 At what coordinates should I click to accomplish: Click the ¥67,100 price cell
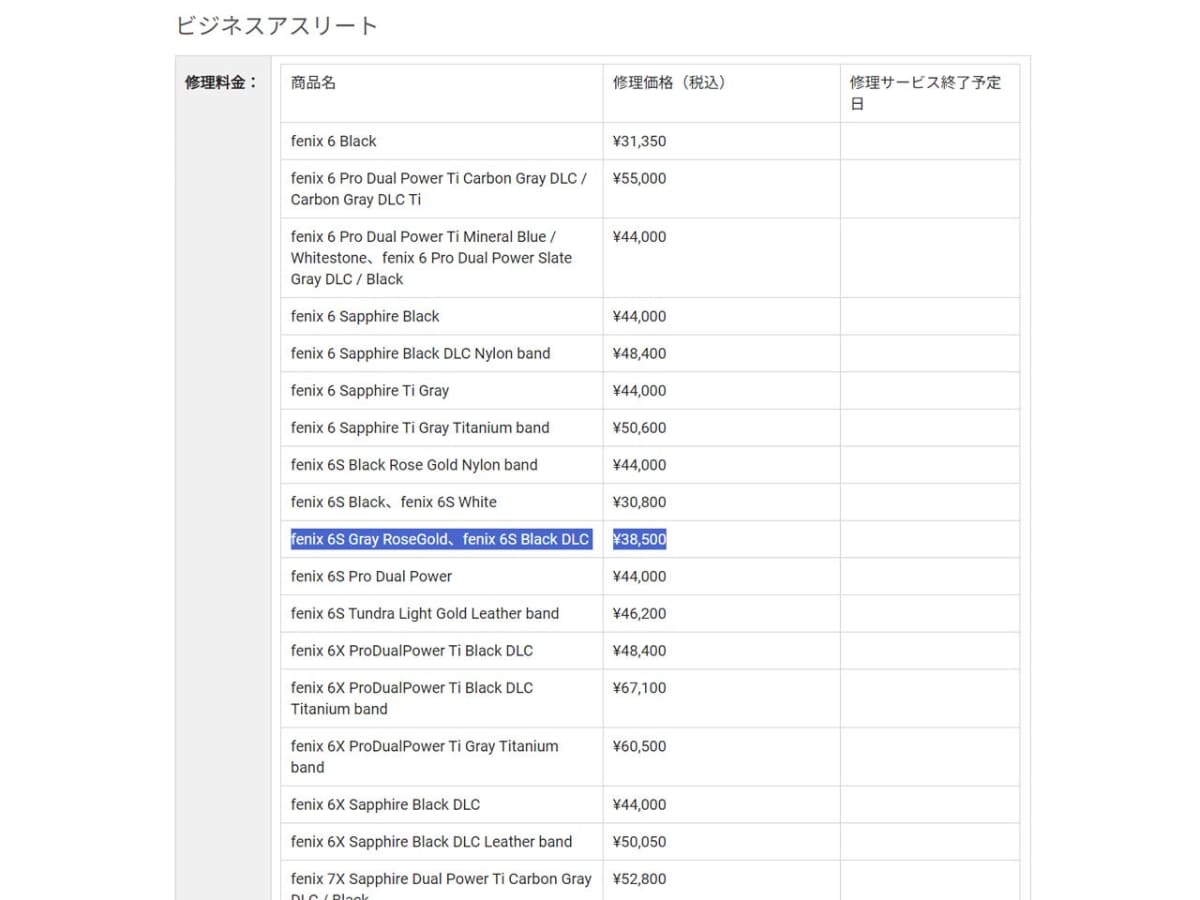point(639,687)
